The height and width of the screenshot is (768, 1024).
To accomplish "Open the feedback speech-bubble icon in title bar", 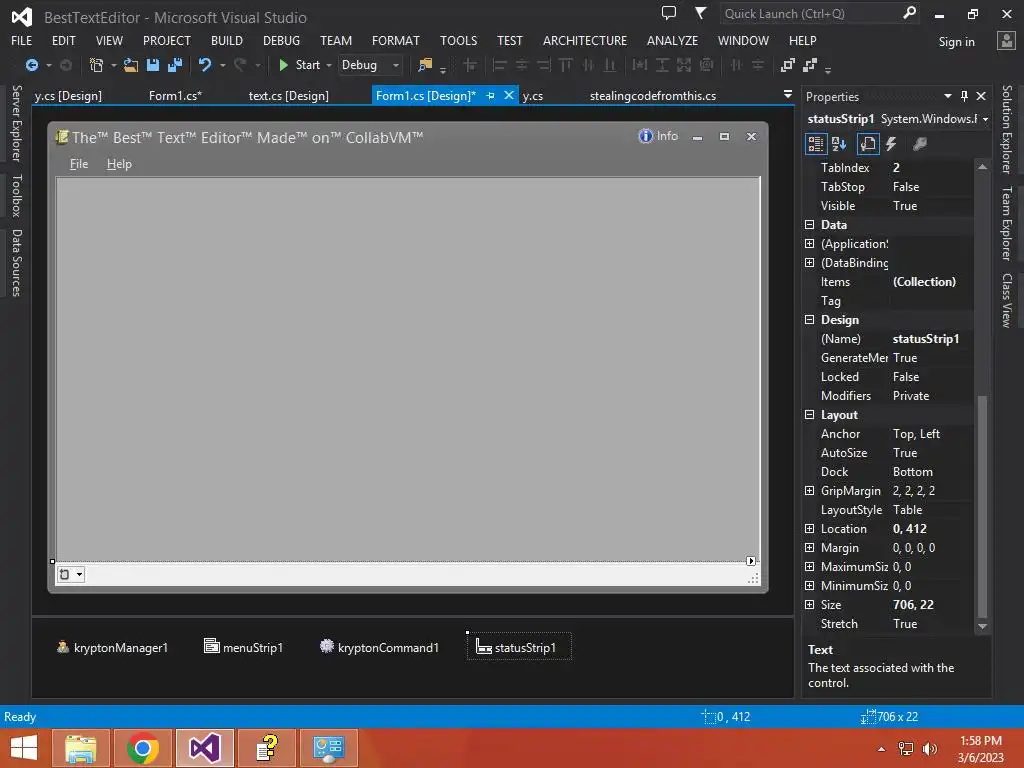I will coord(669,13).
